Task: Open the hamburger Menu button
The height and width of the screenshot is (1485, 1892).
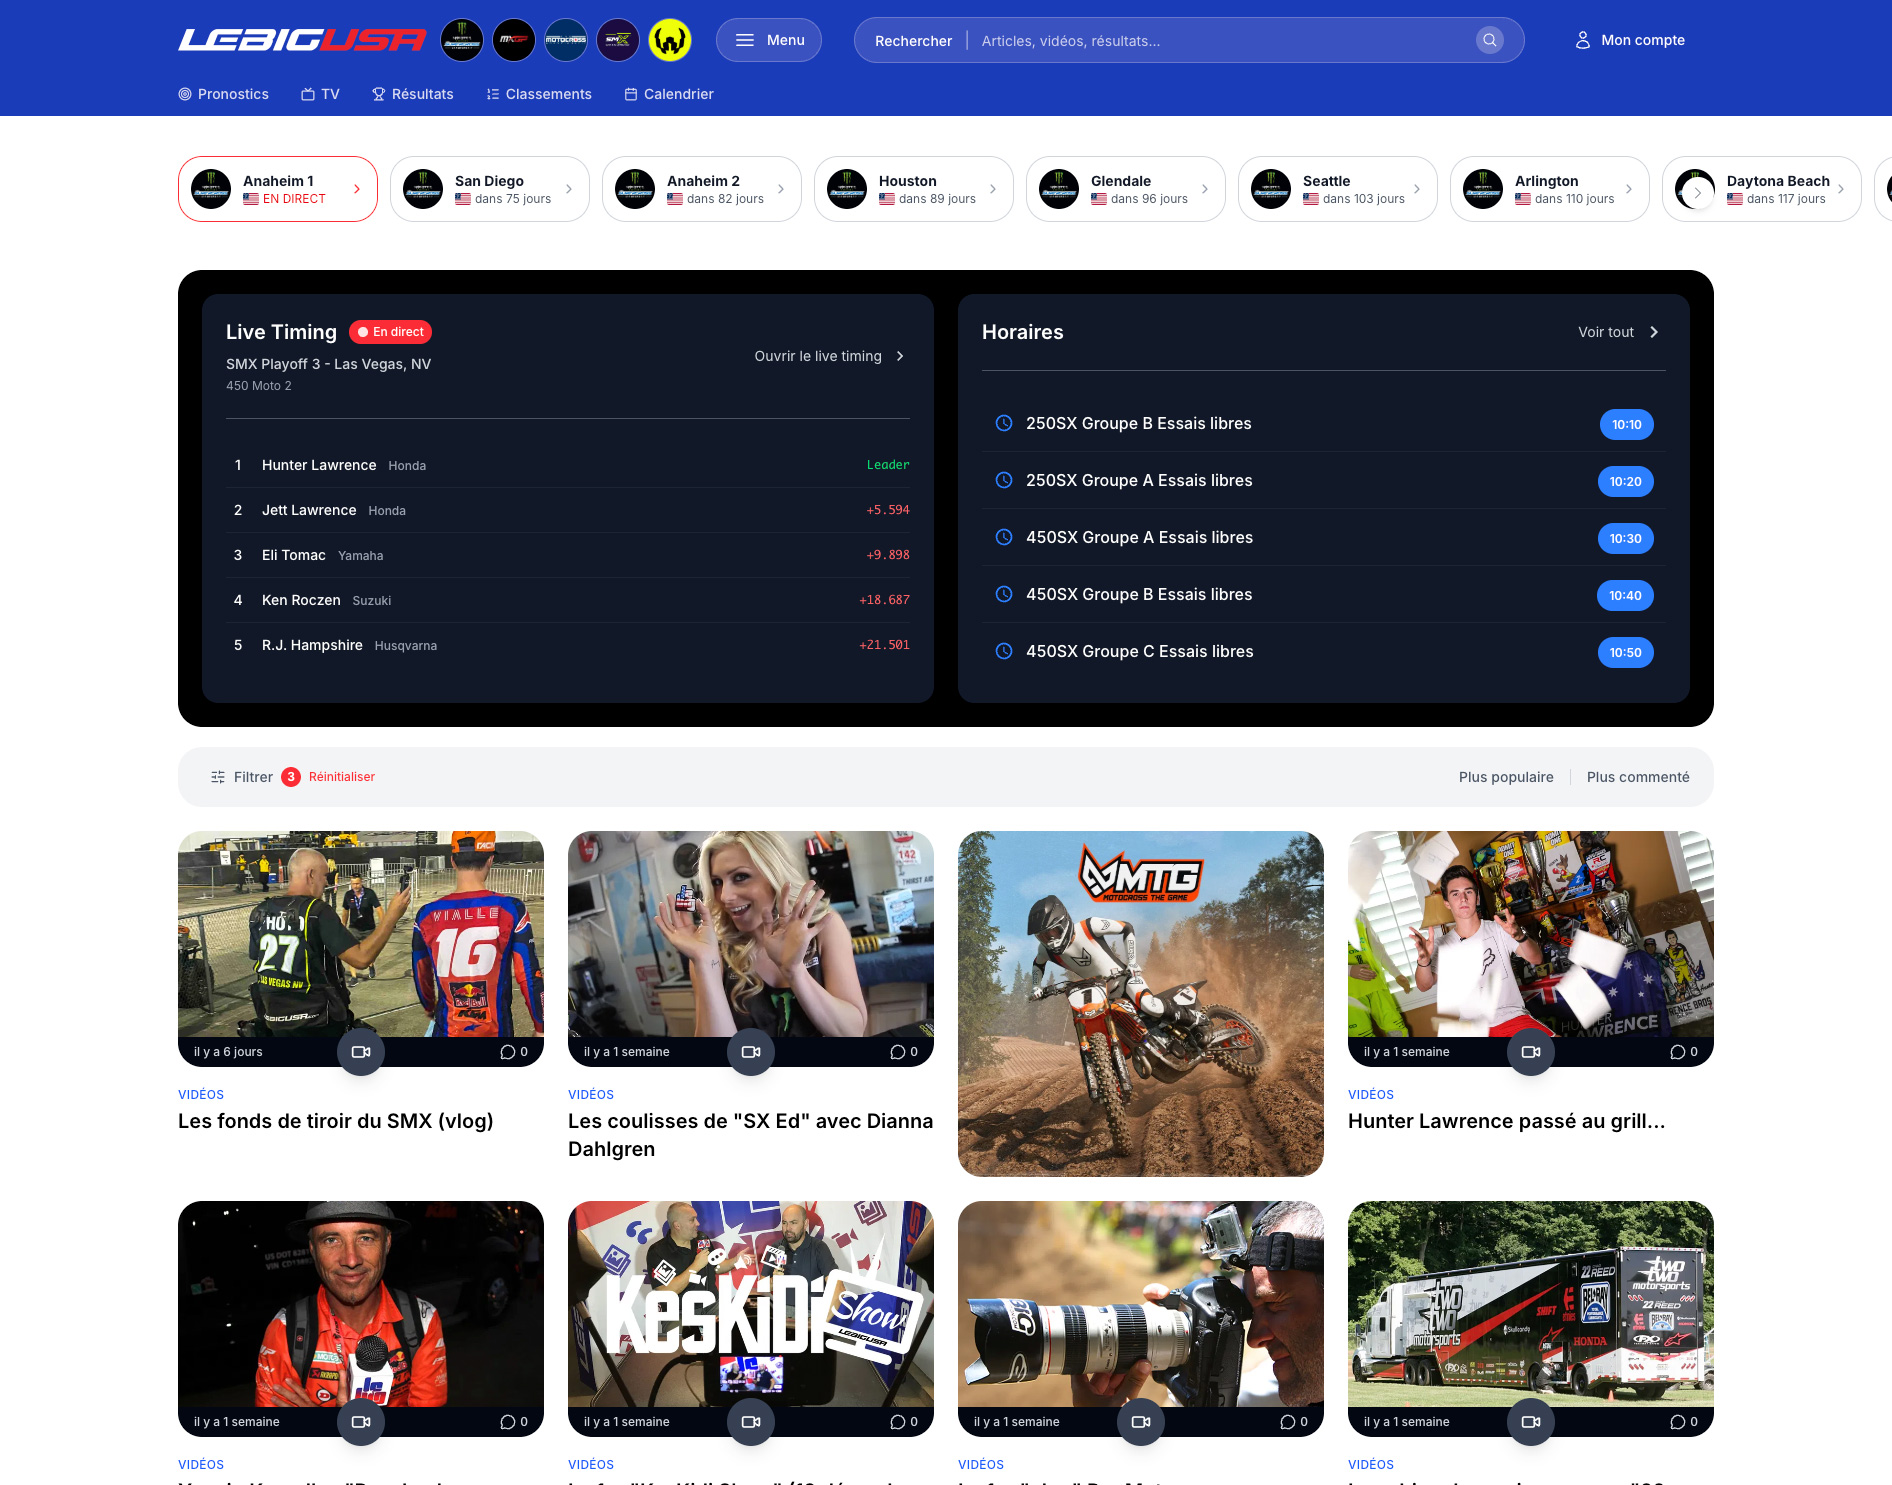Action: point(769,40)
